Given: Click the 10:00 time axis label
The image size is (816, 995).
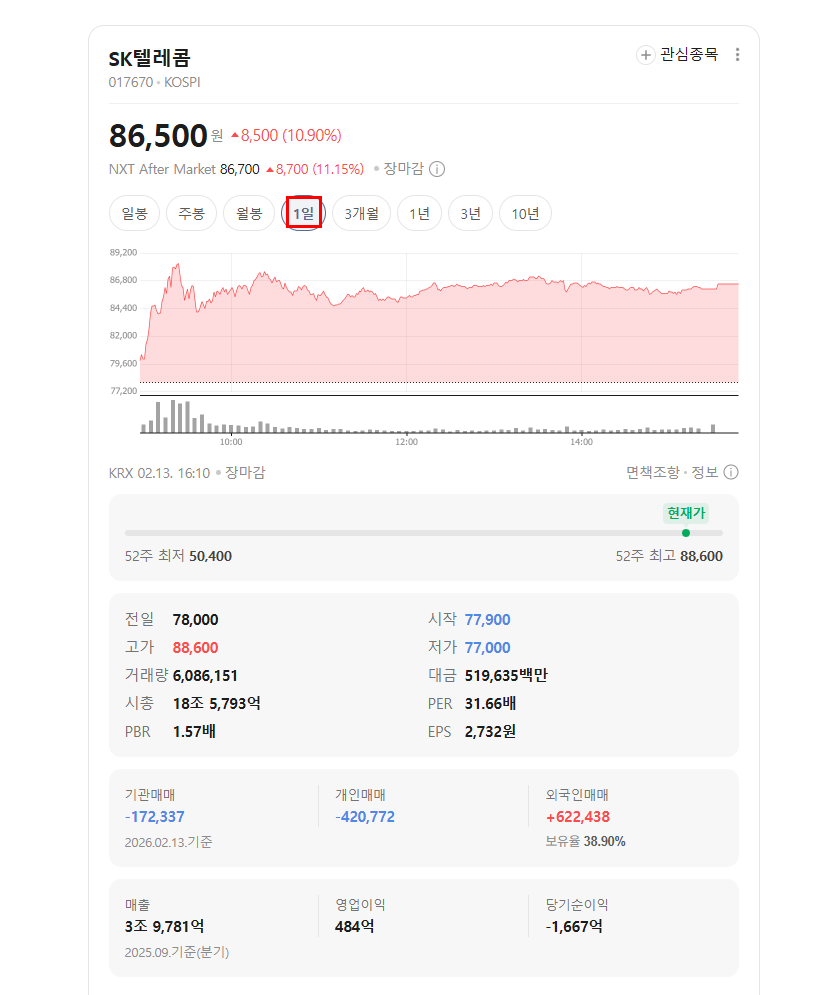Looking at the screenshot, I should 231,442.
